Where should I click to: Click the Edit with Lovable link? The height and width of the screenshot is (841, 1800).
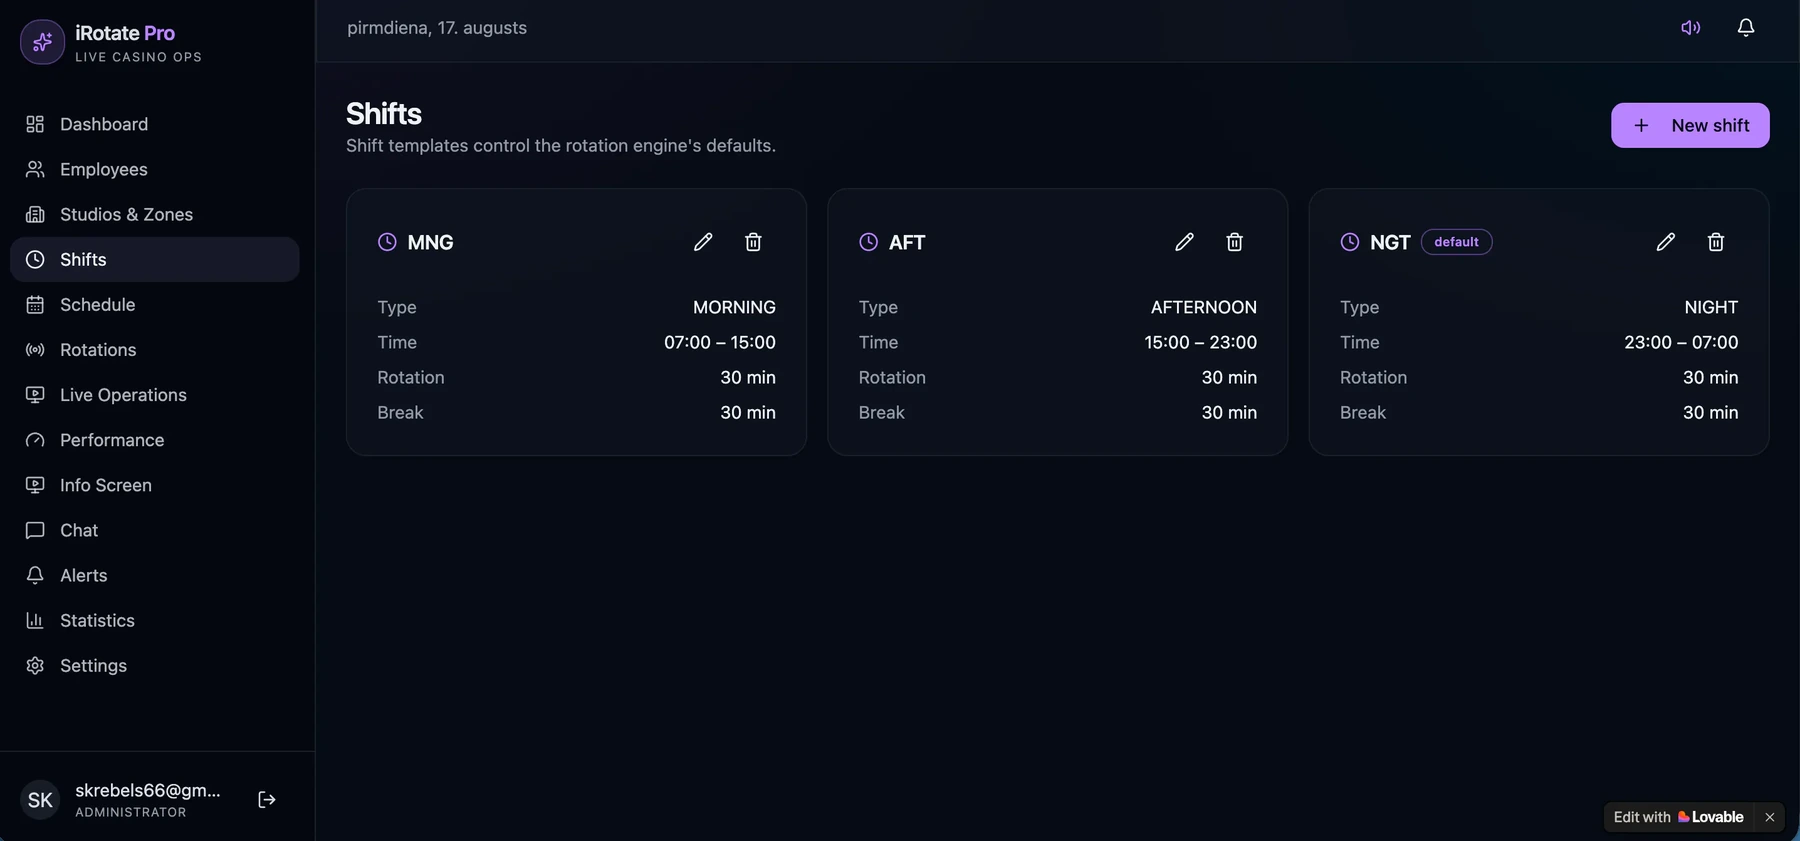tap(1679, 817)
